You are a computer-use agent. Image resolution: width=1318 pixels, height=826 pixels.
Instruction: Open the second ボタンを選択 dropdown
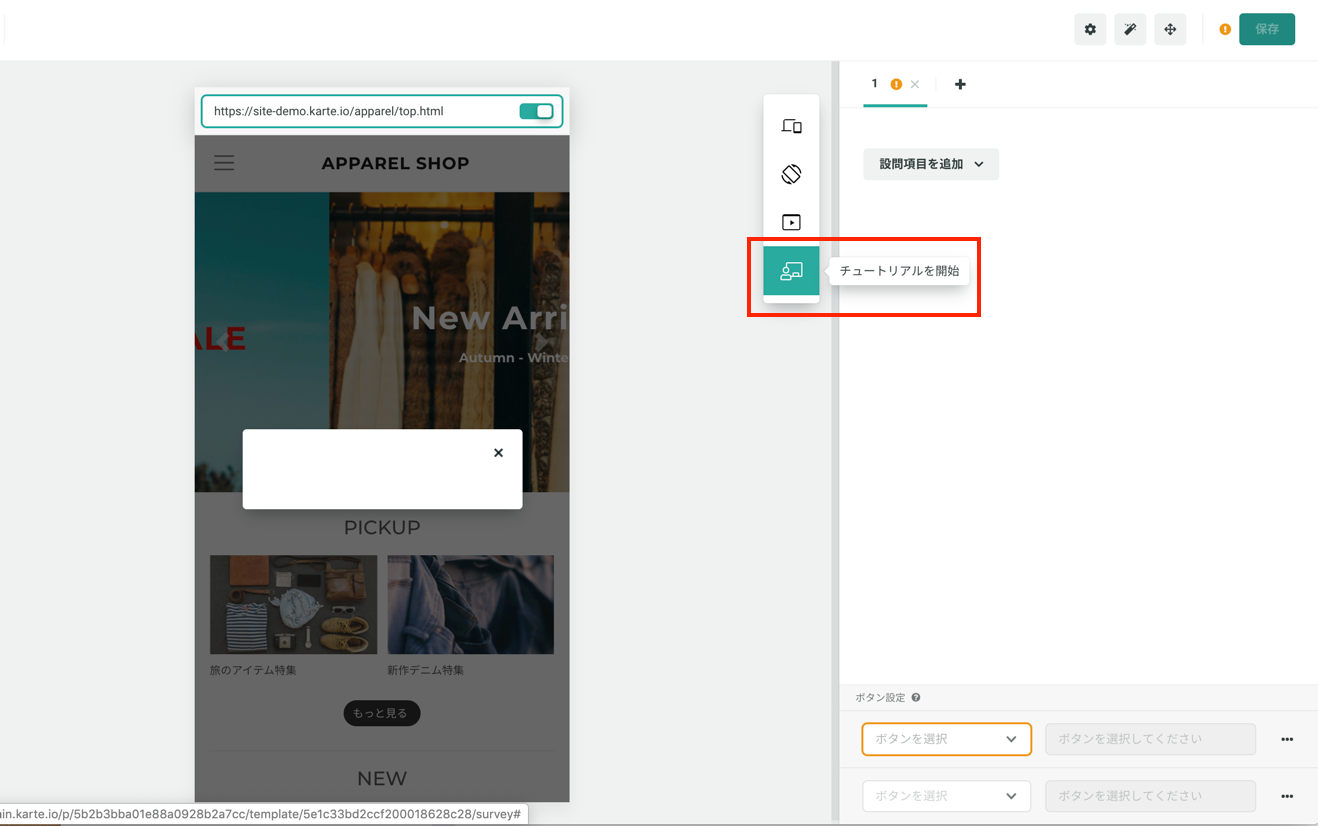click(x=946, y=796)
